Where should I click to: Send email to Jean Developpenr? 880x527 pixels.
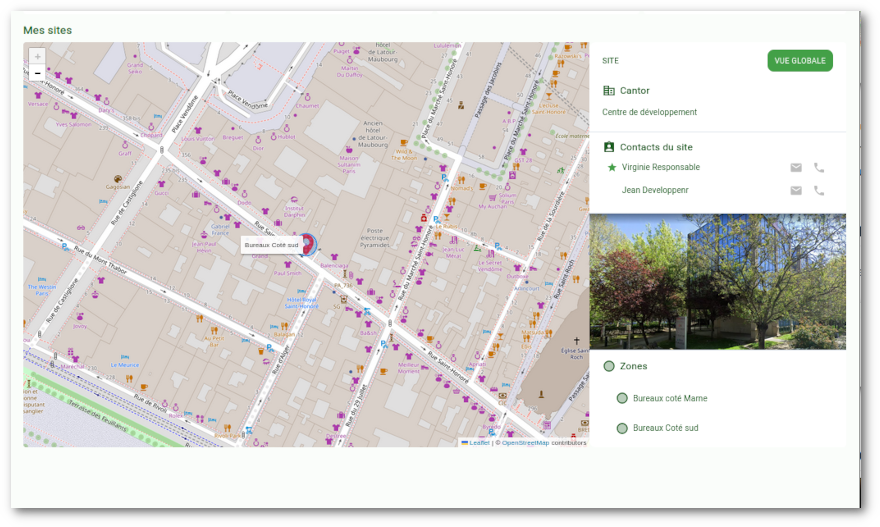(x=796, y=190)
